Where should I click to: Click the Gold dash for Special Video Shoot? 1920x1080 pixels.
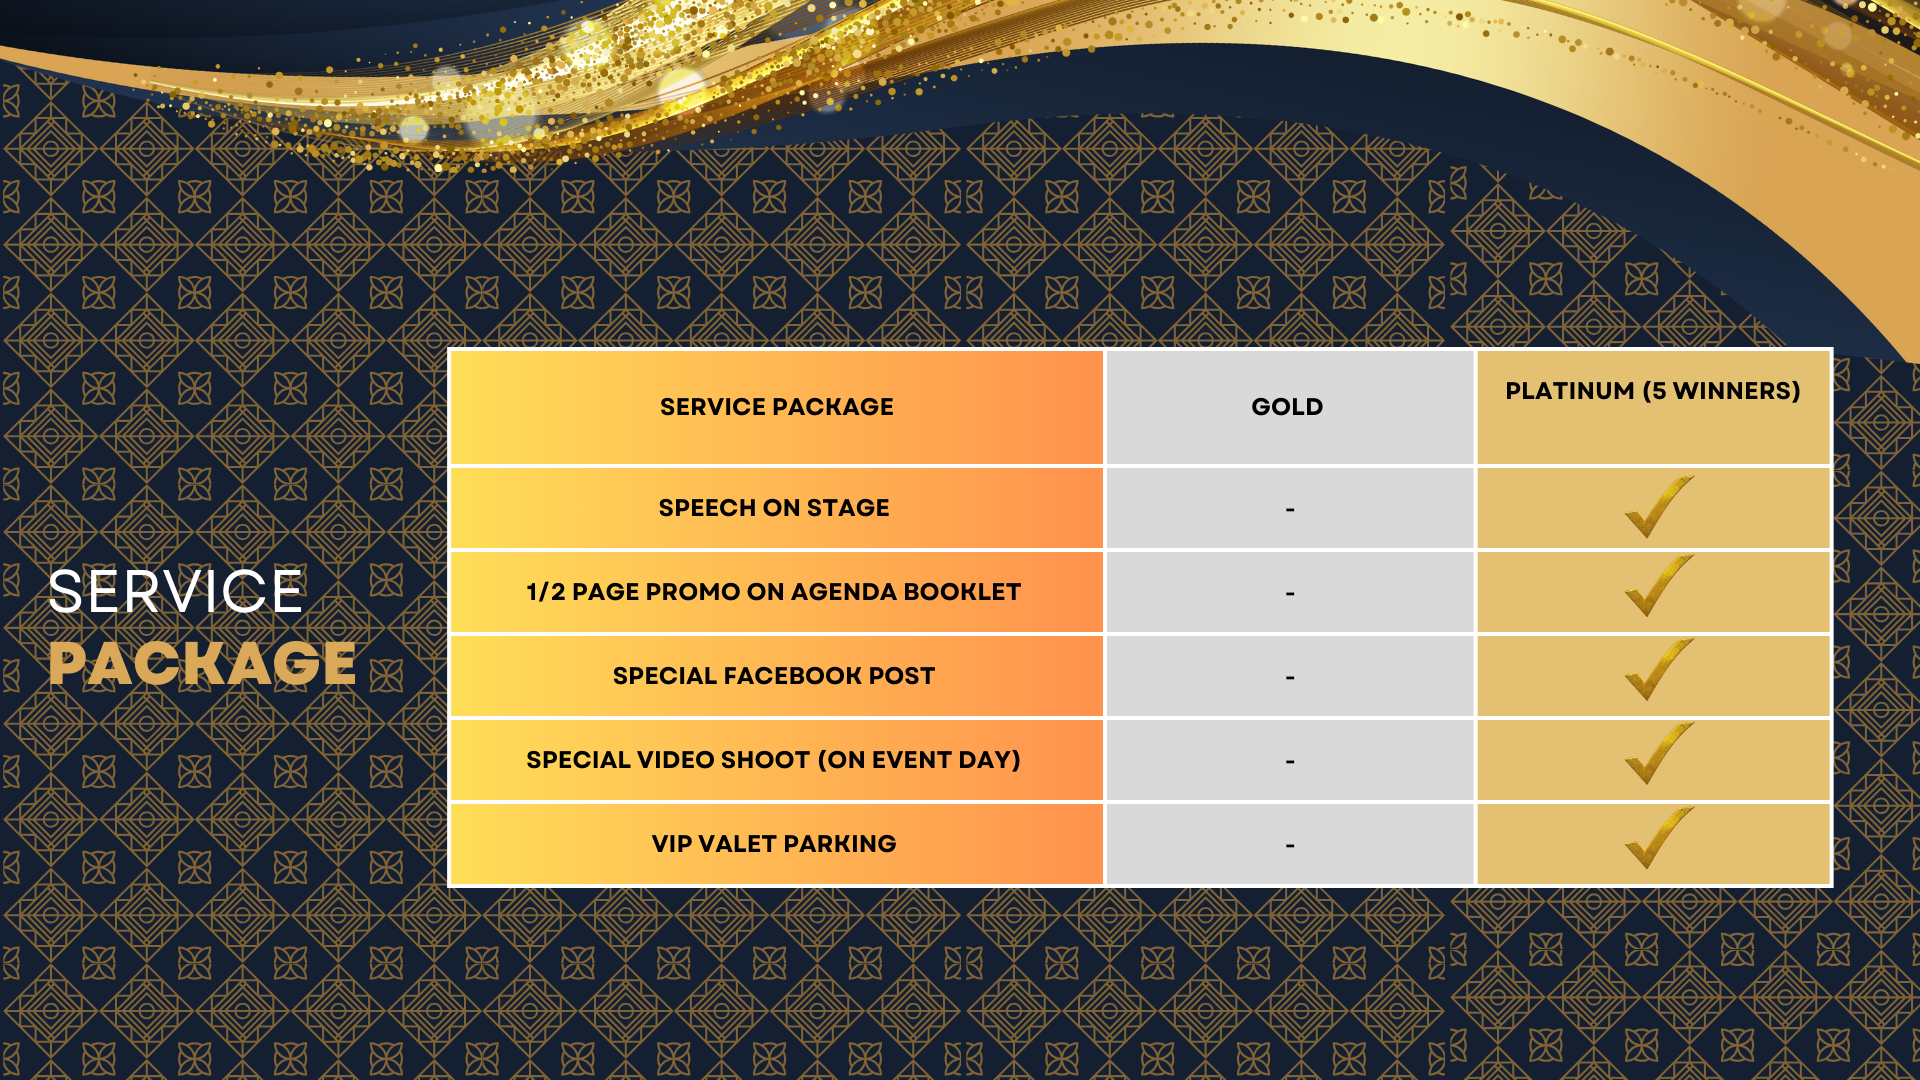tap(1290, 762)
